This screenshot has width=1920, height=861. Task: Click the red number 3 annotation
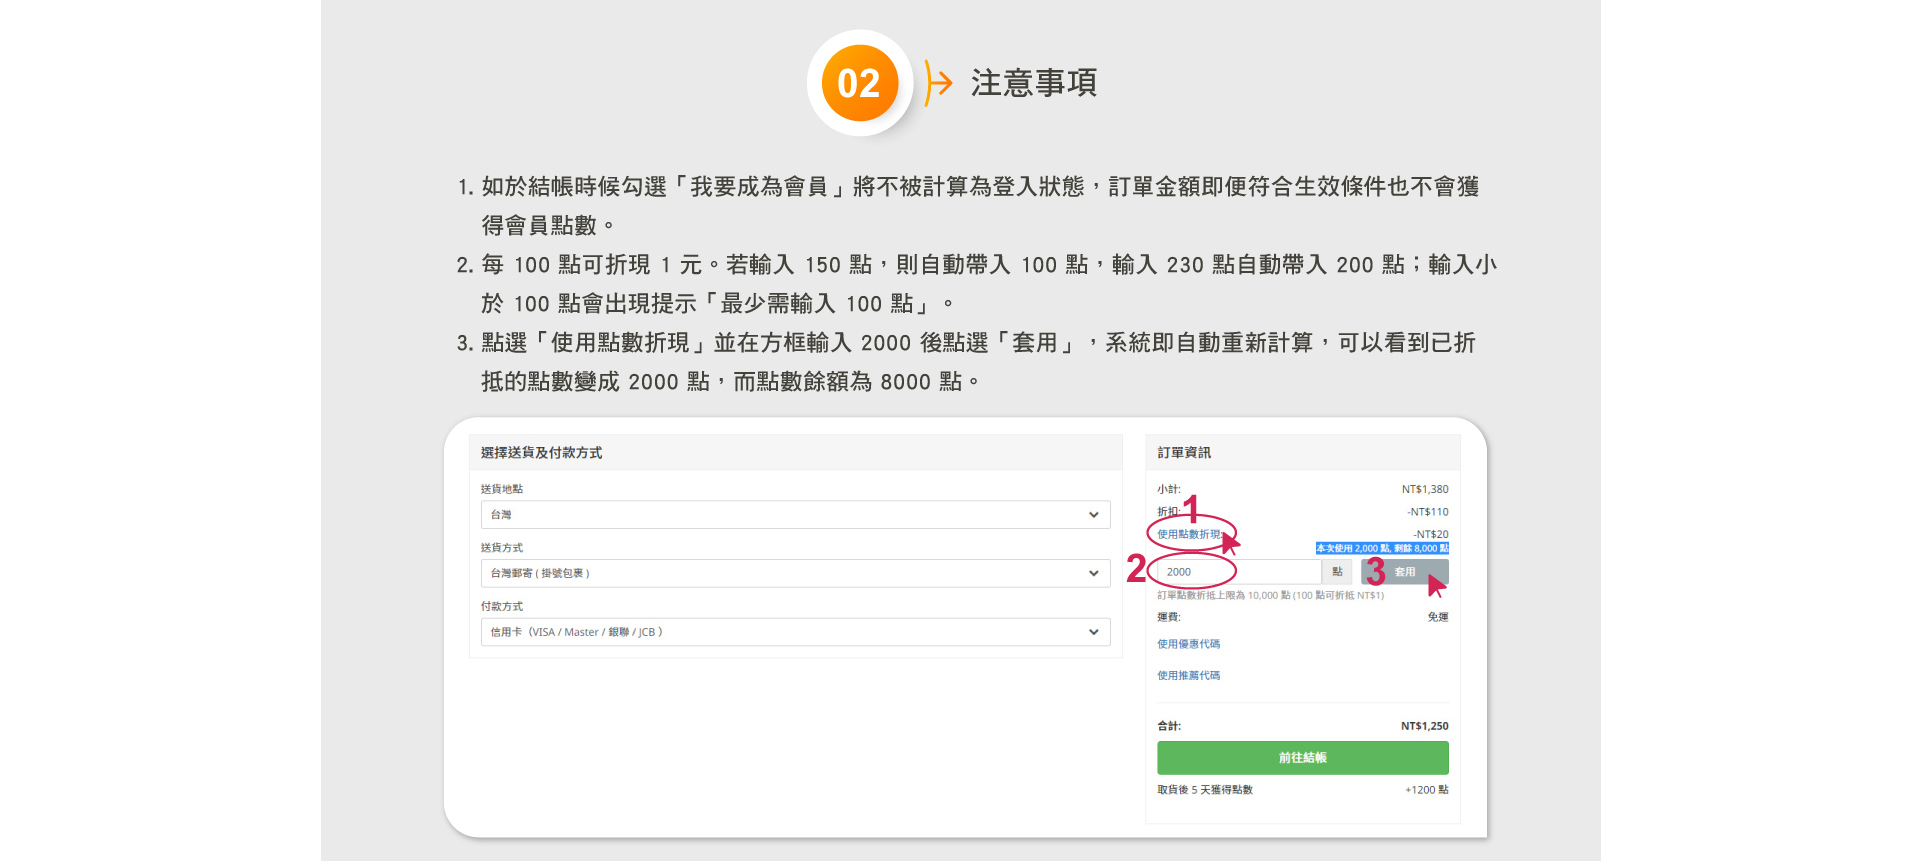pos(1376,572)
